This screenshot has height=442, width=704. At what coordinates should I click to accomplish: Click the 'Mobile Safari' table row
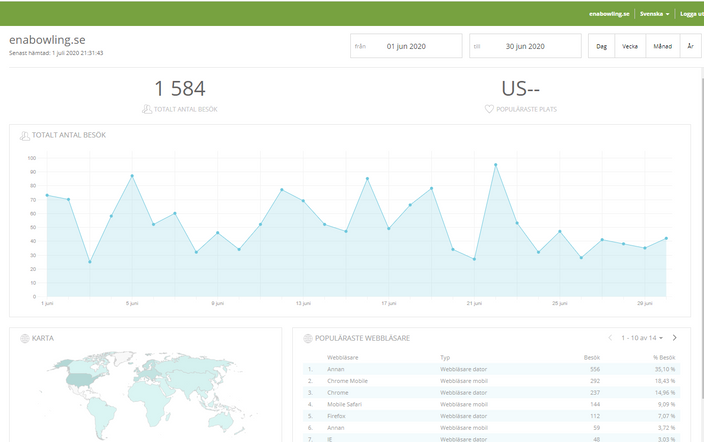tap(491, 404)
